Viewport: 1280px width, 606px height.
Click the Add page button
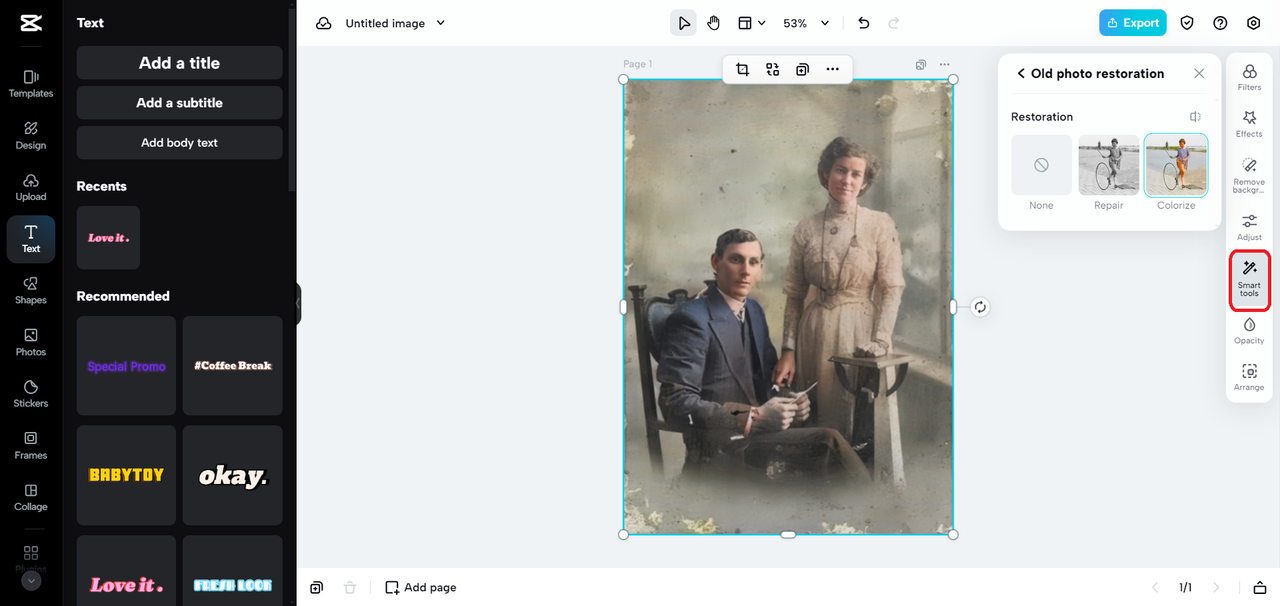pos(421,587)
